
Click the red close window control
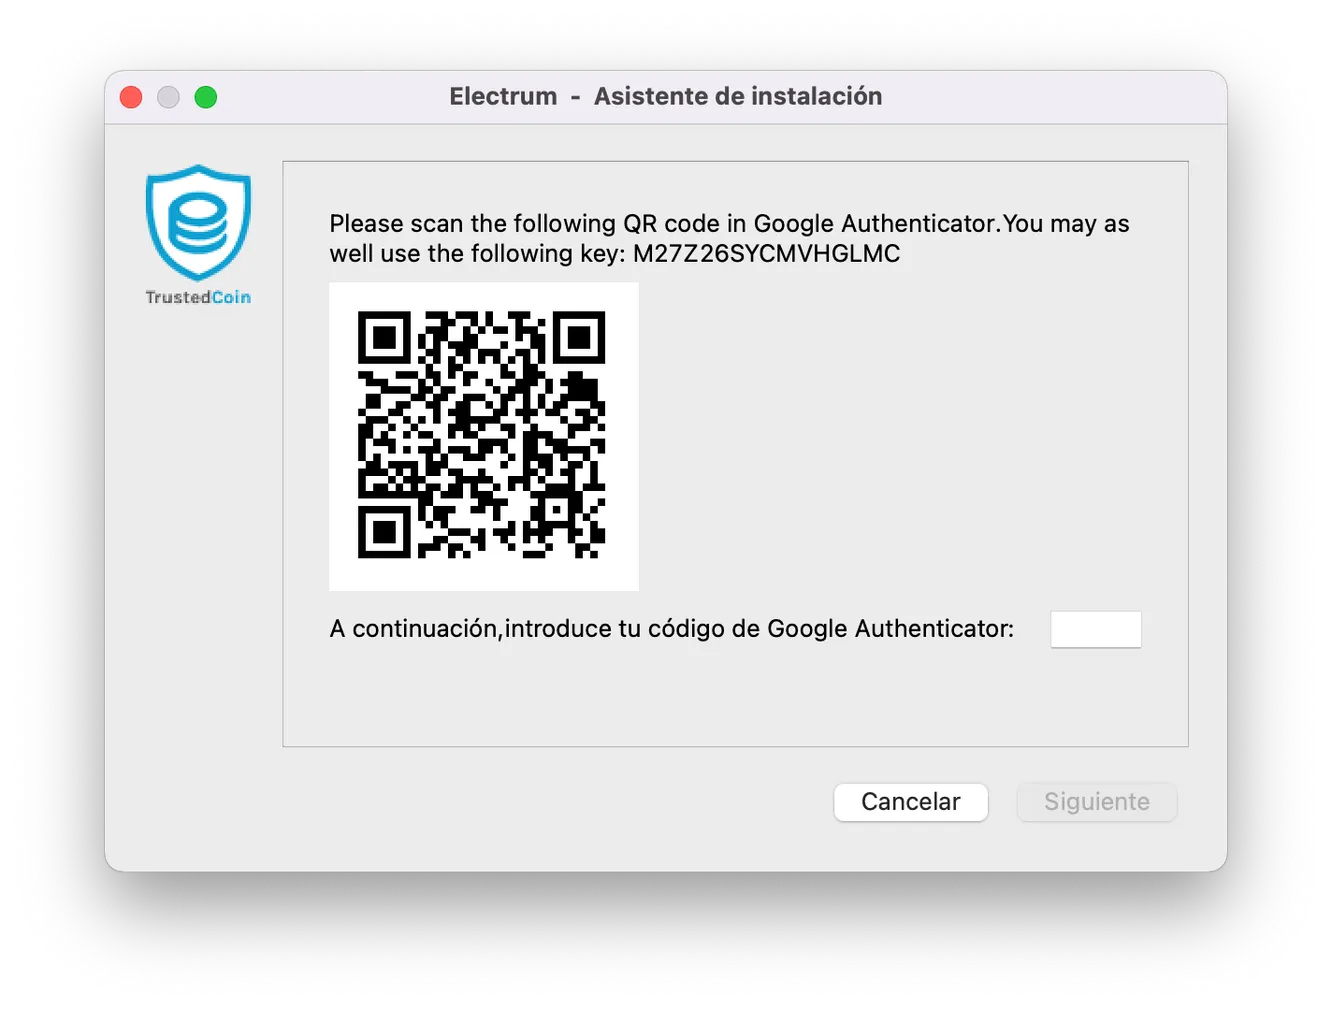[x=131, y=97]
